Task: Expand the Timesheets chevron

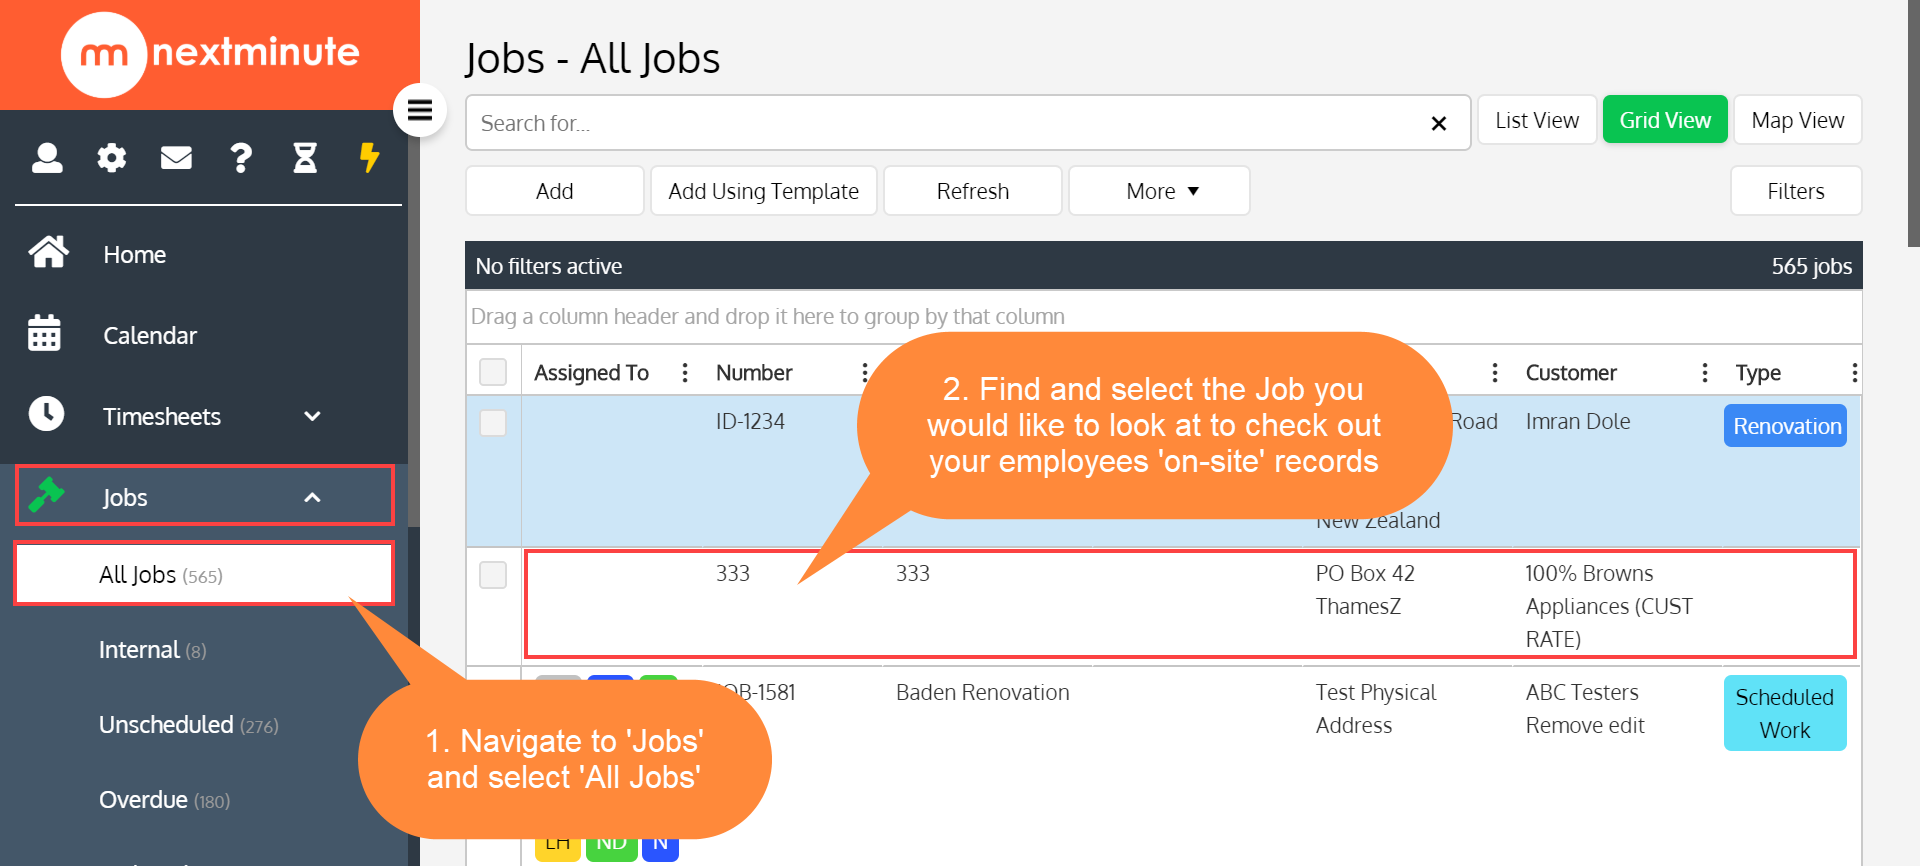Action: click(312, 416)
